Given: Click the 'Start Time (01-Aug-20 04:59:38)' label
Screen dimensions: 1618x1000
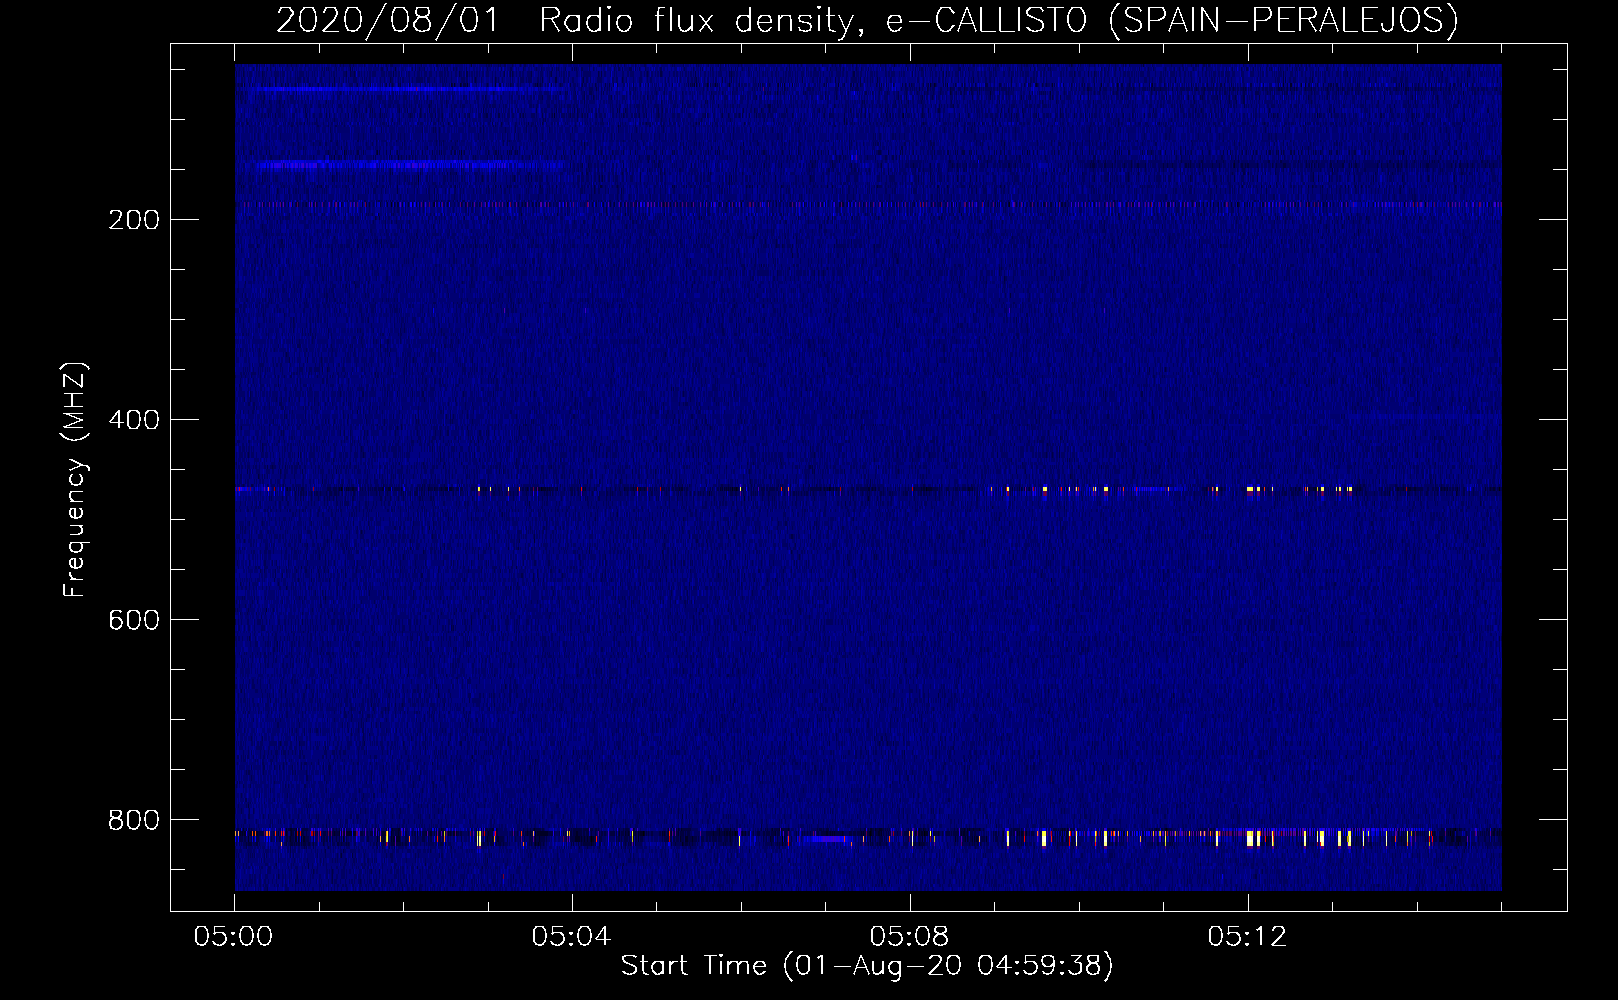Looking at the screenshot, I should coord(867,966).
